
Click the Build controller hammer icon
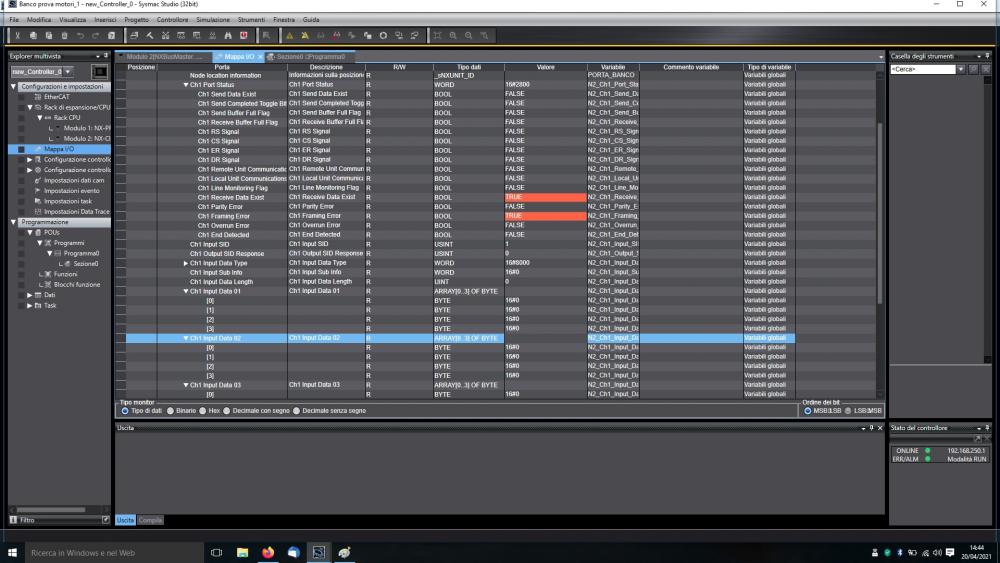tap(150, 36)
